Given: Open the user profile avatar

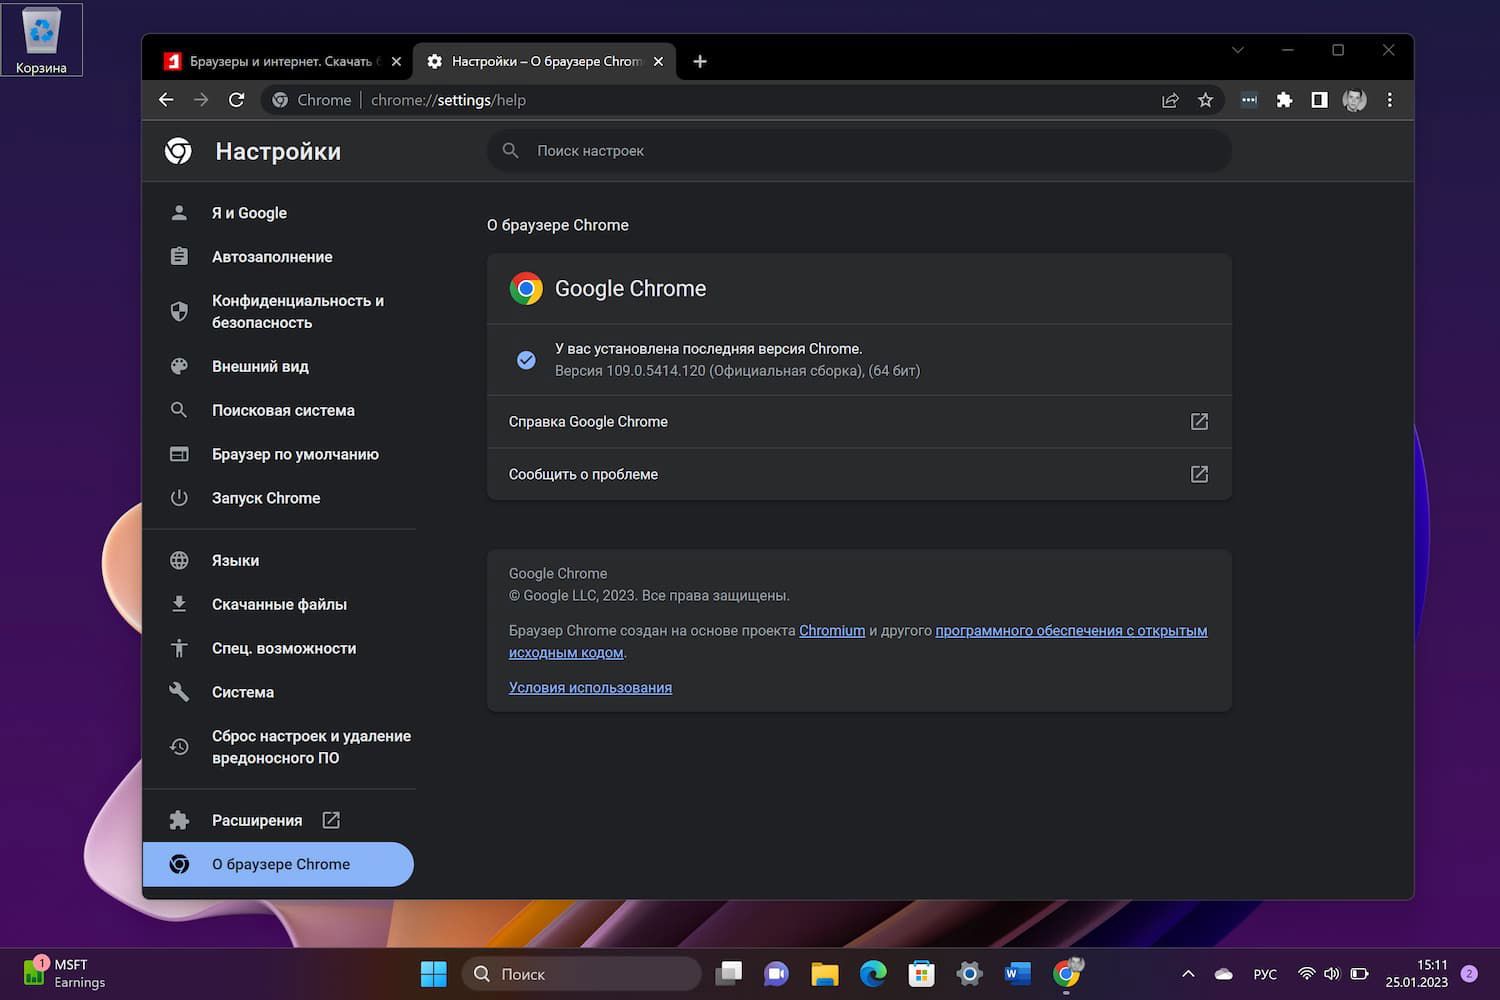Looking at the screenshot, I should pyautogui.click(x=1354, y=100).
